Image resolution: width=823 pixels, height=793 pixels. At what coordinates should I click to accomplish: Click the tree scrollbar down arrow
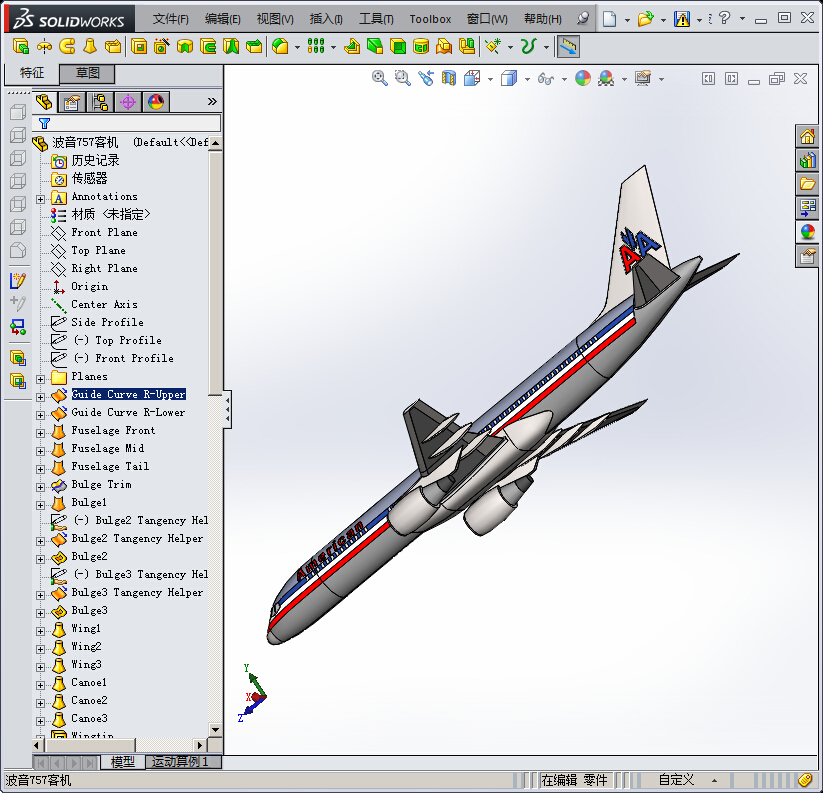tap(215, 729)
